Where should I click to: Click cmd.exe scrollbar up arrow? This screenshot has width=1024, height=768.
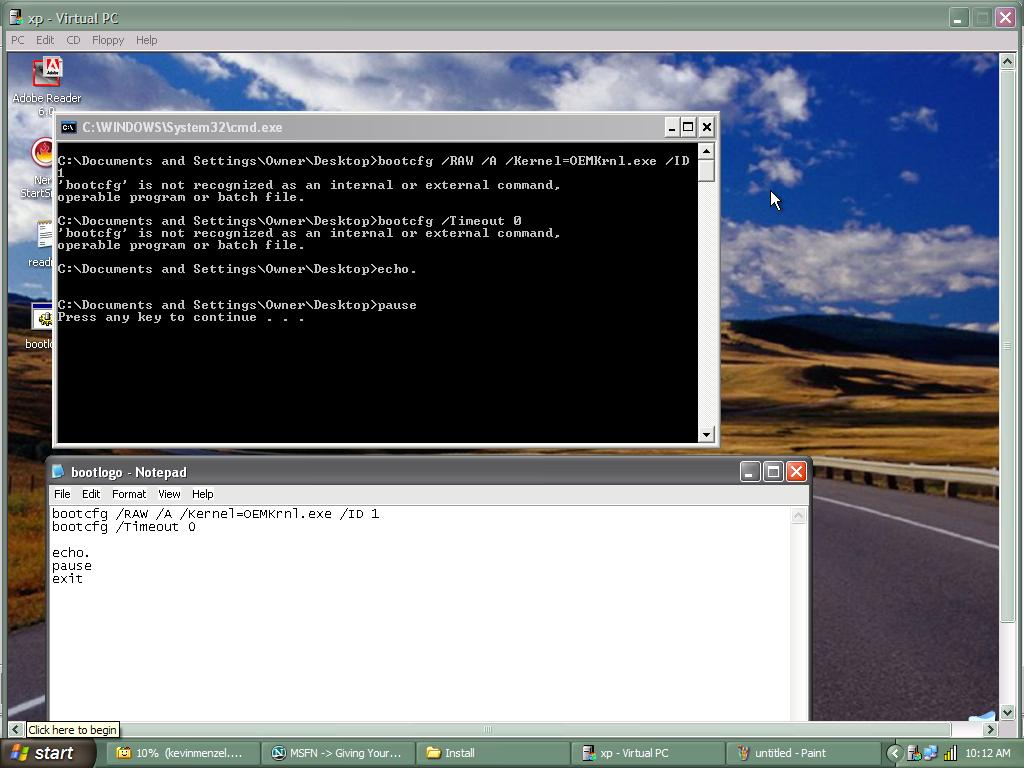coord(706,152)
